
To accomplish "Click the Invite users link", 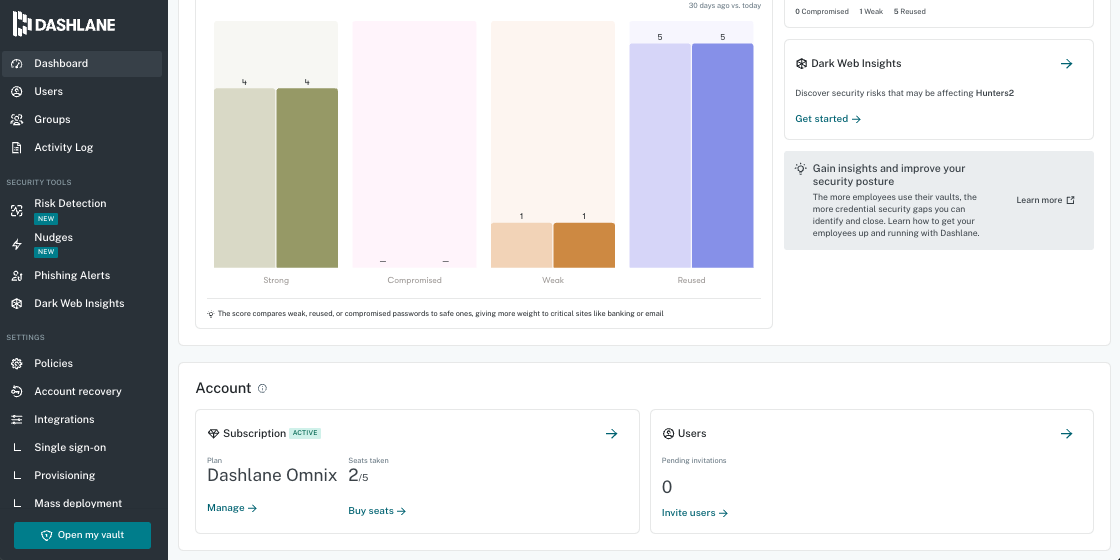I will (695, 513).
